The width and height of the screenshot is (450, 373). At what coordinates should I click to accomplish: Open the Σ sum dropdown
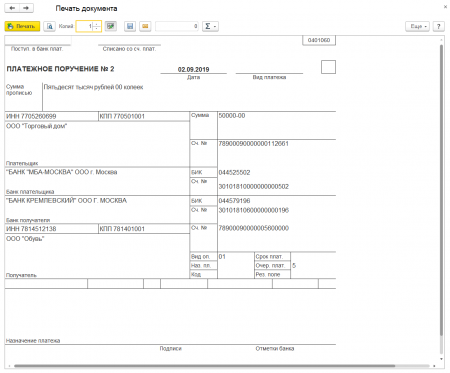210,26
